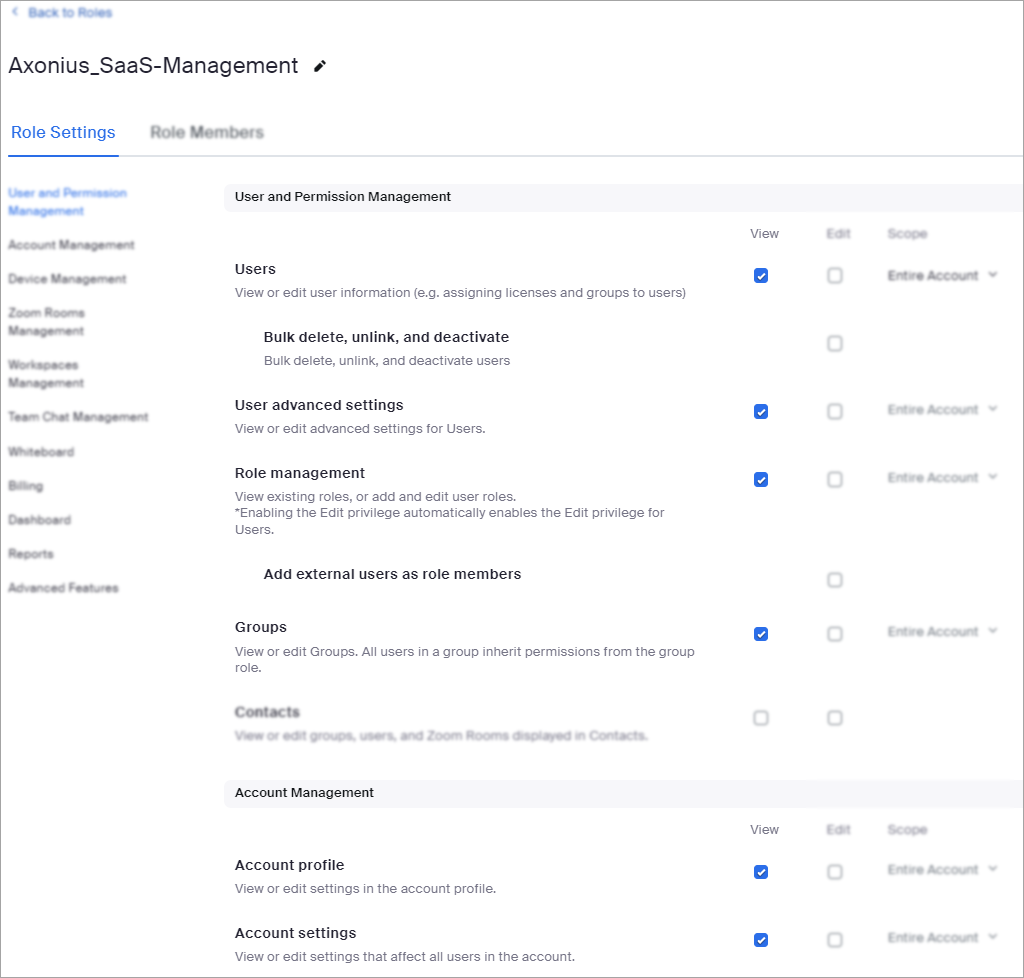Uncheck View for User advanced settings

point(761,411)
